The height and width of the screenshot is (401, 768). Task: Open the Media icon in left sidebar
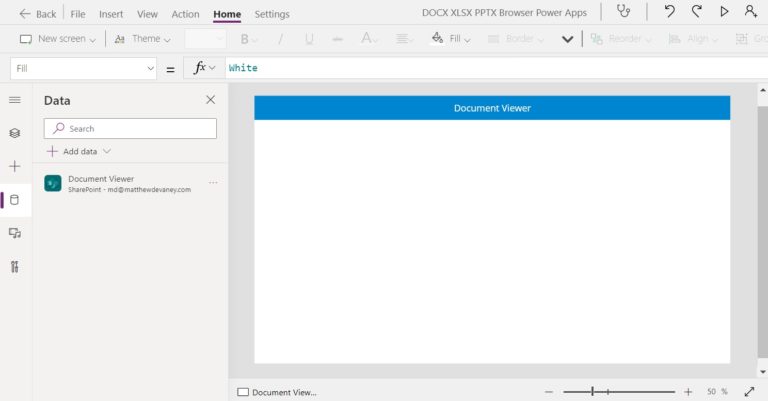click(x=14, y=233)
